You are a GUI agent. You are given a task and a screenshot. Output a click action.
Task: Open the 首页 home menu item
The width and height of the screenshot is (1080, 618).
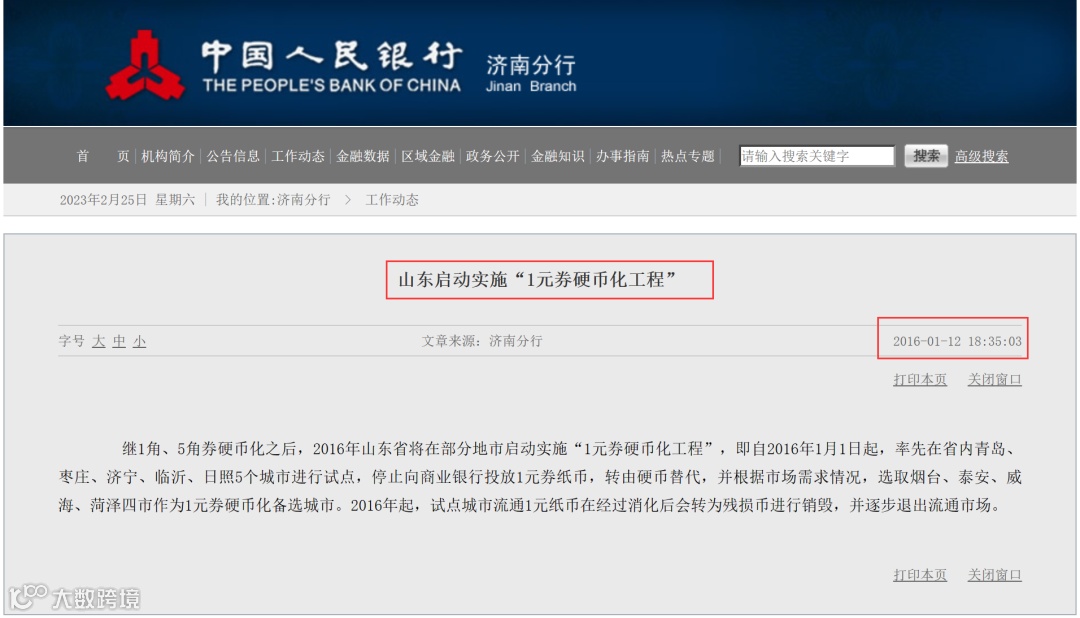[x=103, y=156]
